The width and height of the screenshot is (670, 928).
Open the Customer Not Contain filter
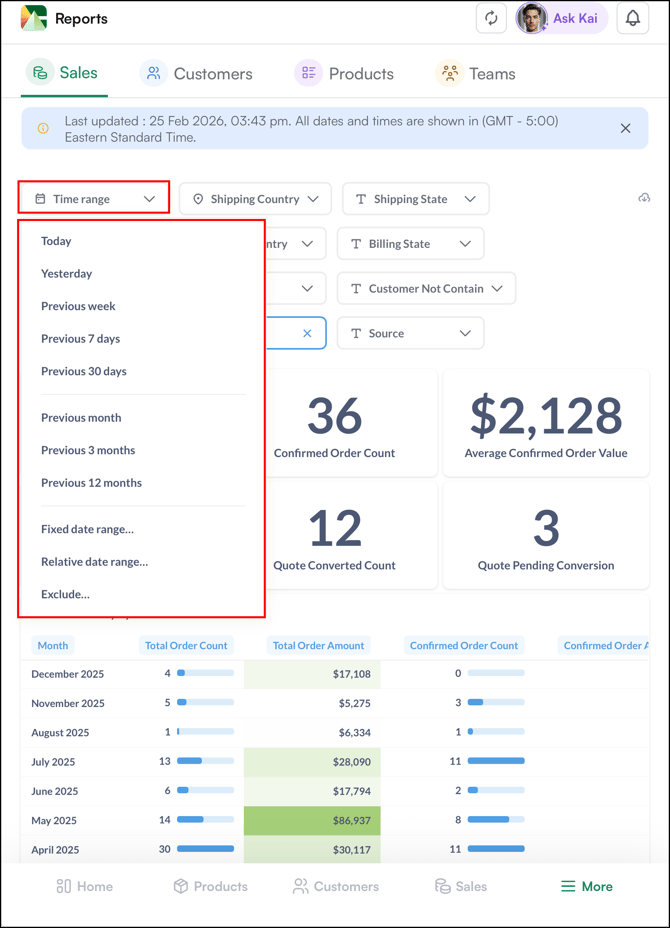coord(426,288)
